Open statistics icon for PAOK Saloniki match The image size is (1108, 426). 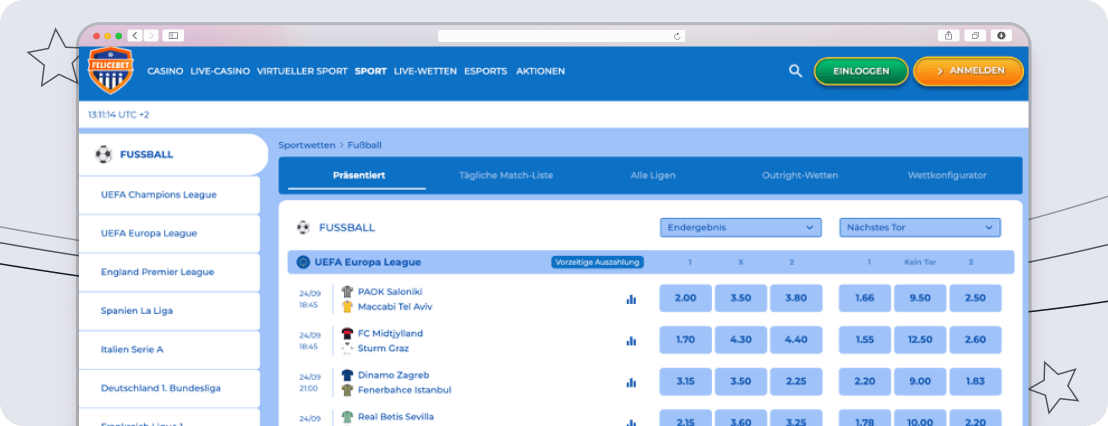click(631, 299)
